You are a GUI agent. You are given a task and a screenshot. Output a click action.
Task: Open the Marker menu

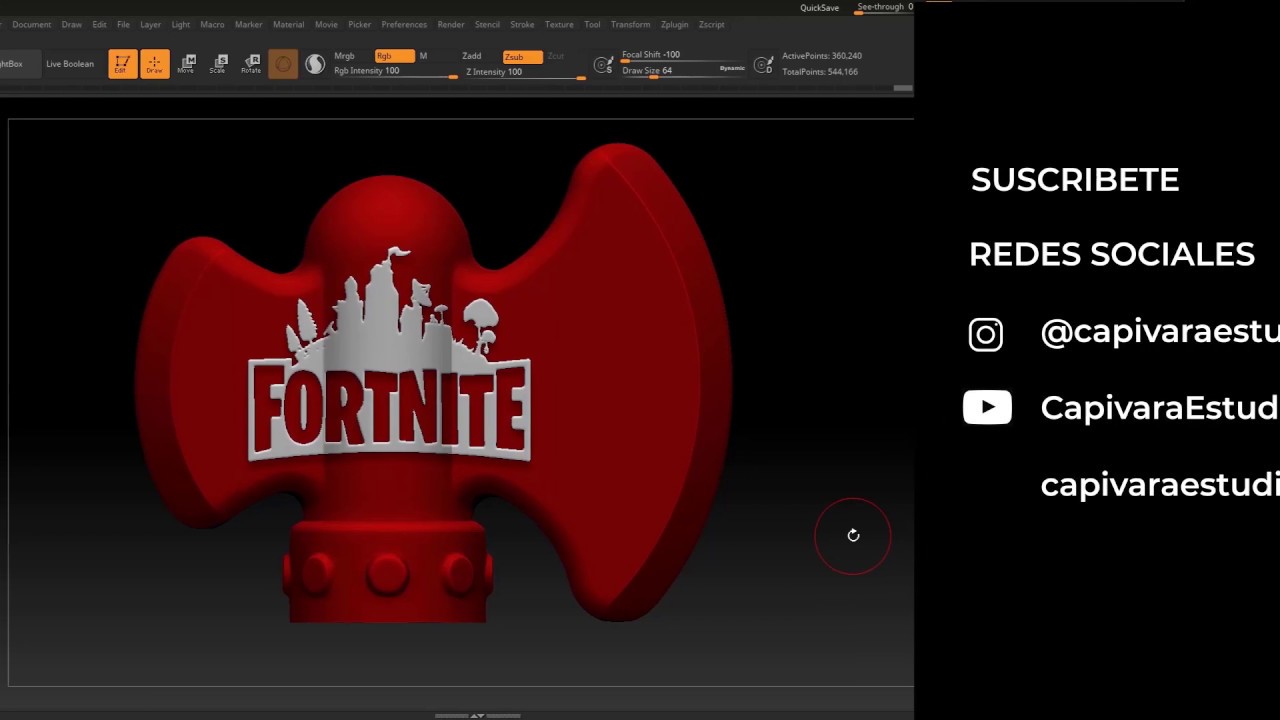[x=248, y=24]
